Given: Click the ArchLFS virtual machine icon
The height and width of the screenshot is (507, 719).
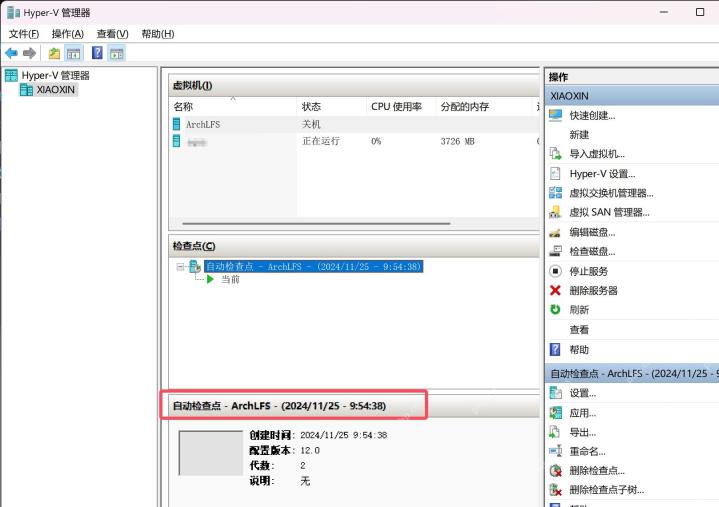Looking at the screenshot, I should (177, 124).
